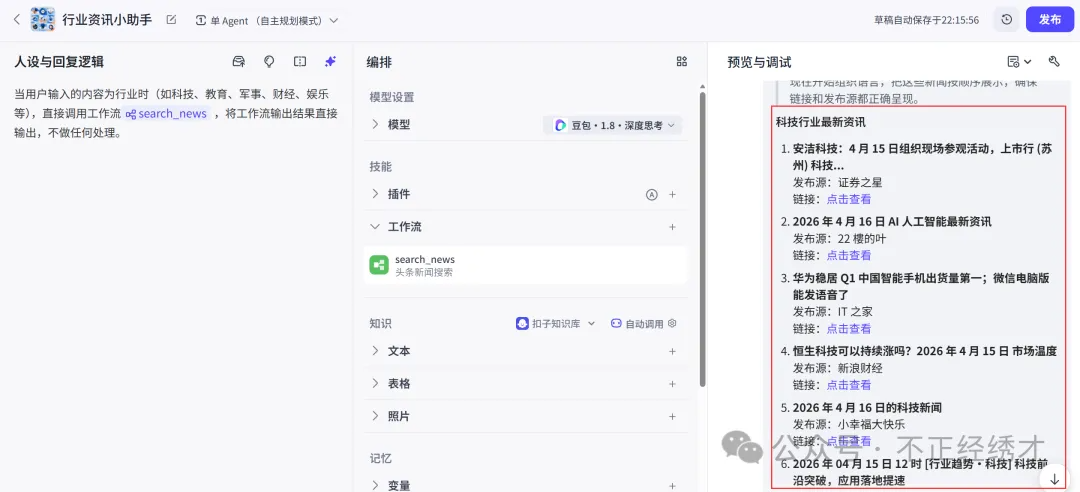This screenshot has width=1080, height=492.
Task: Click the 安洁科技 news headline
Action: point(922,157)
